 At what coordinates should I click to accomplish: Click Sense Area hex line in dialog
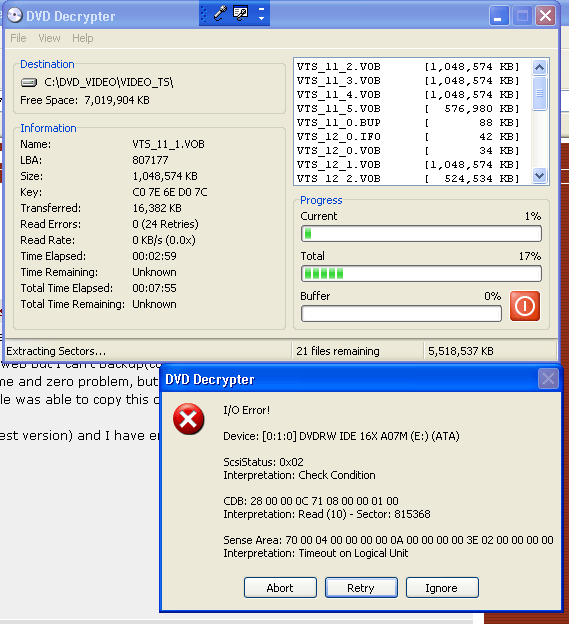coord(388,540)
